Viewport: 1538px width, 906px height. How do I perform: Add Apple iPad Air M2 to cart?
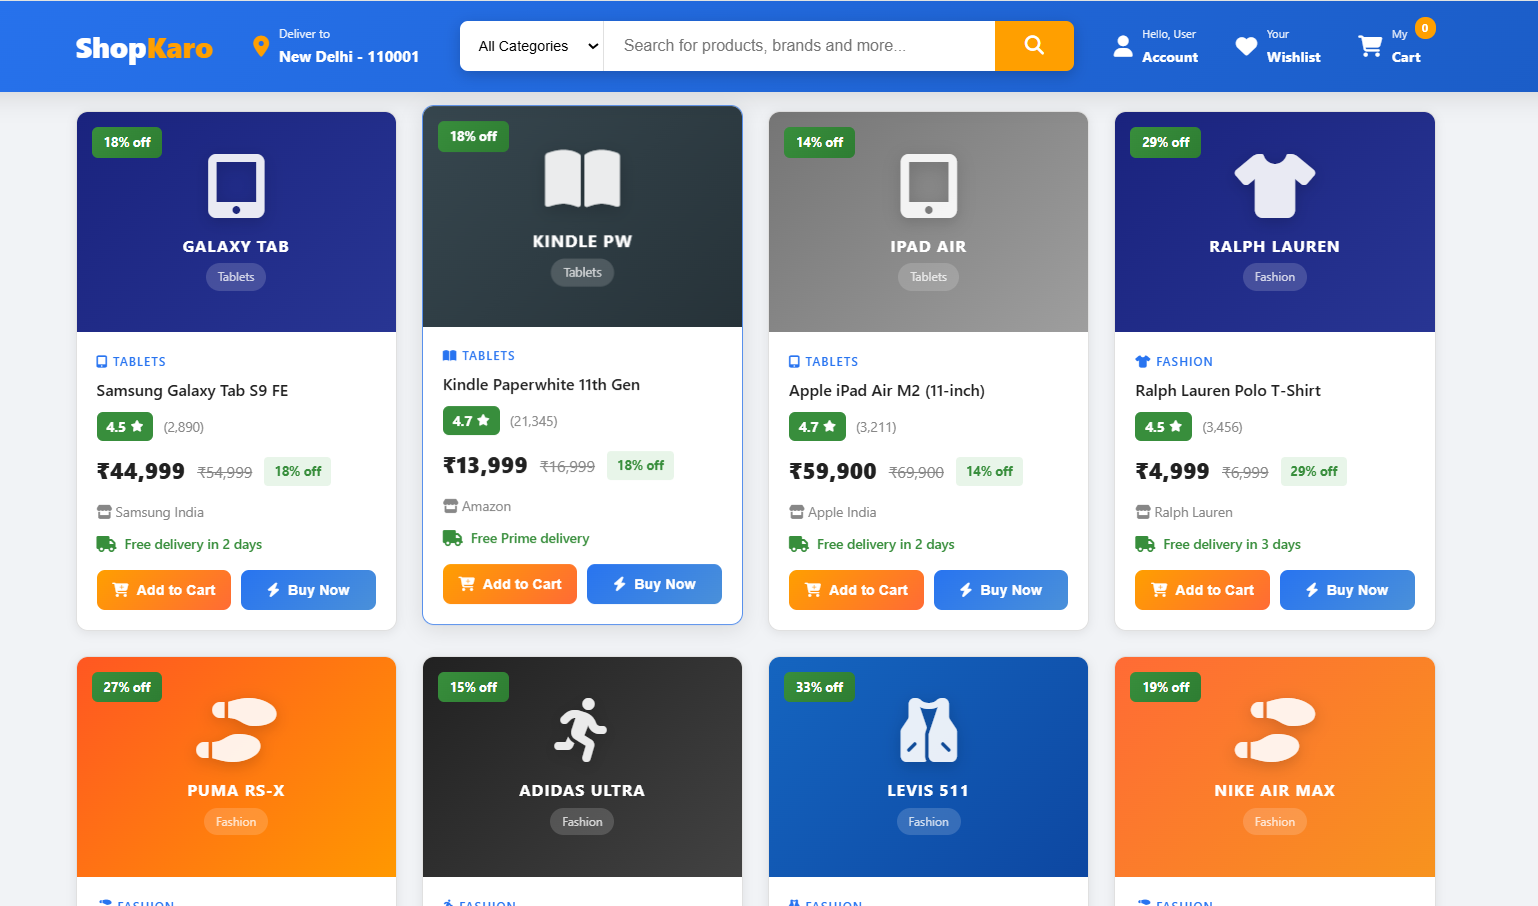pos(856,590)
